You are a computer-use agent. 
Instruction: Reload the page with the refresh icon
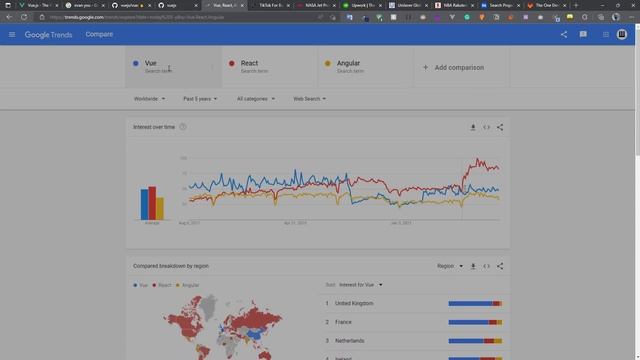24,17
